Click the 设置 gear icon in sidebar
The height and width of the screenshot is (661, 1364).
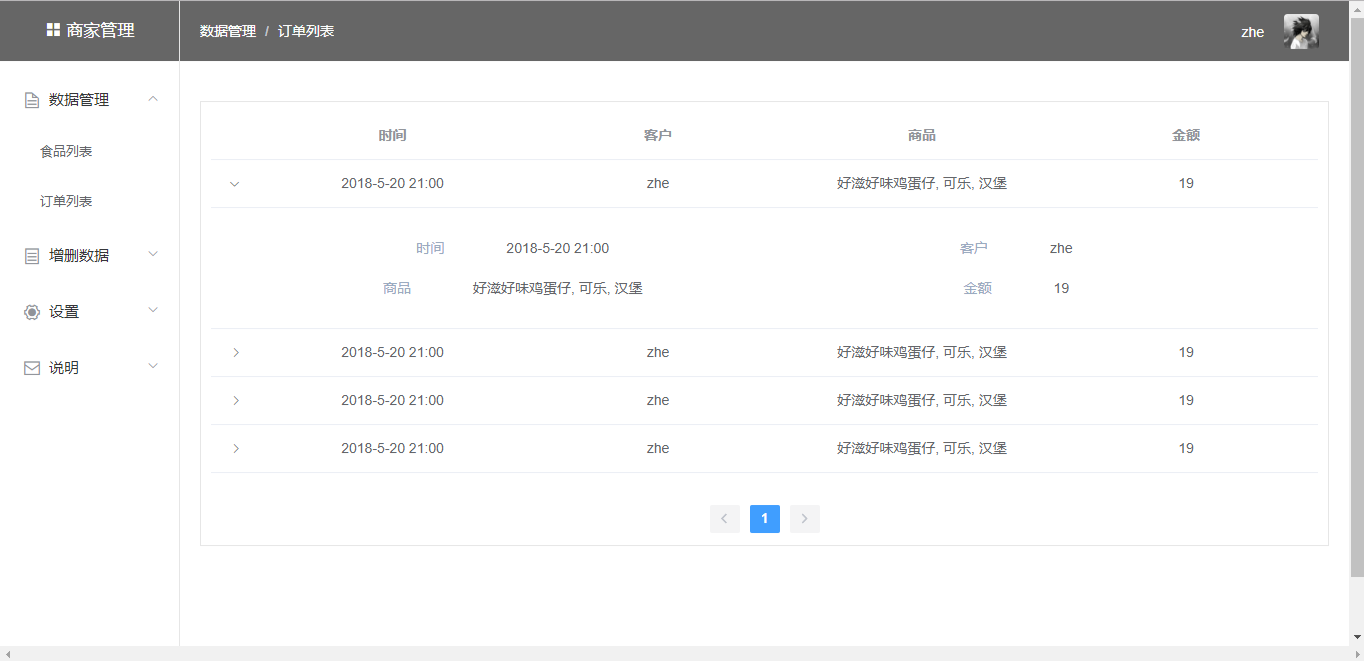(x=32, y=312)
